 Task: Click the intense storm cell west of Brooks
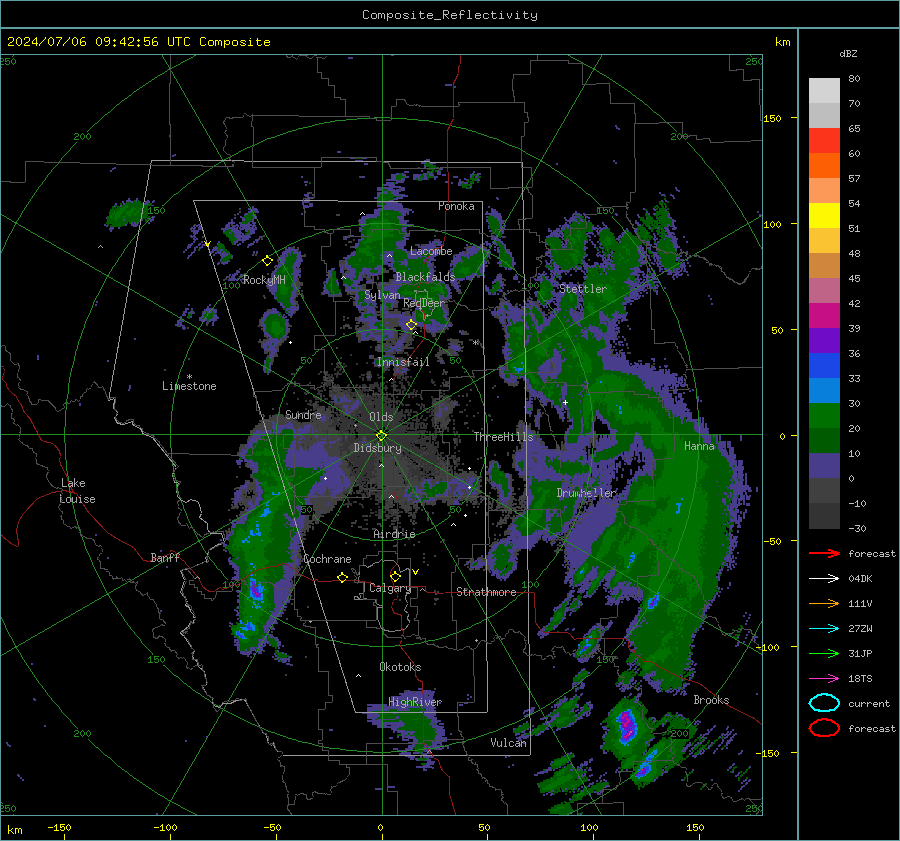pyautogui.click(x=626, y=727)
